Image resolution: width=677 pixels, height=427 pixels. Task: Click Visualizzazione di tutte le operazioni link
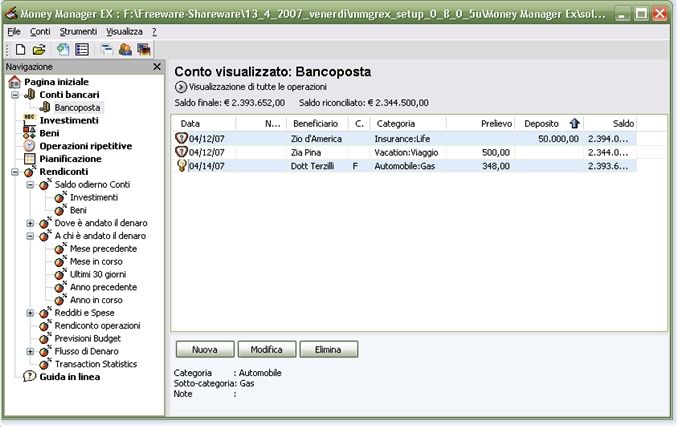click(258, 87)
